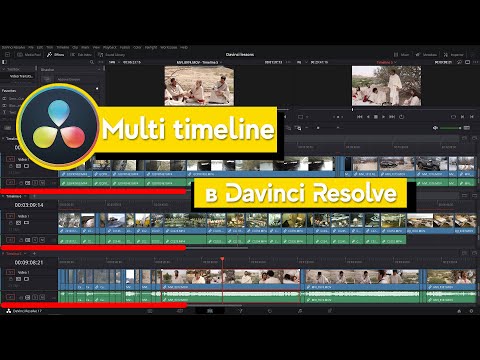Disable Video 1 track in 00:09:08:21 timeline
This screenshot has height=360, width=480.
tap(26, 279)
